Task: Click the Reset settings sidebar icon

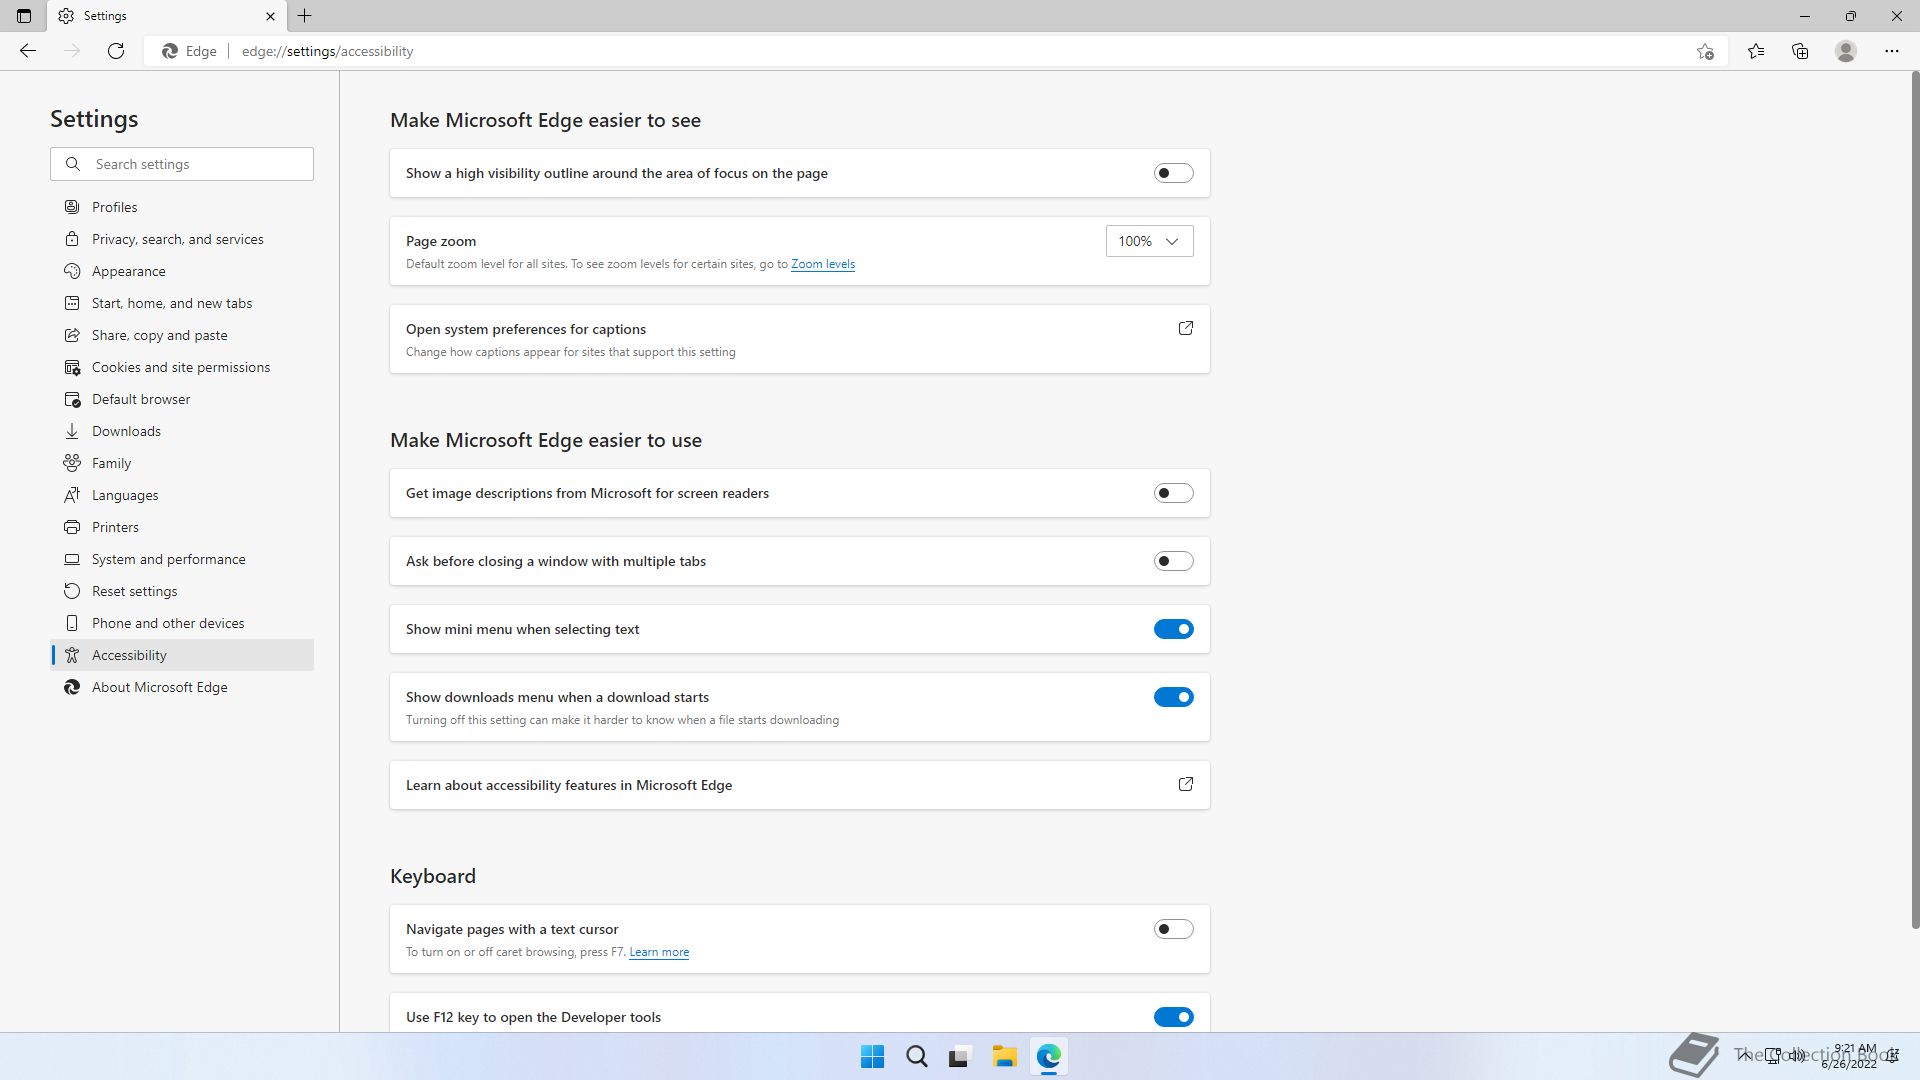Action: coord(72,591)
